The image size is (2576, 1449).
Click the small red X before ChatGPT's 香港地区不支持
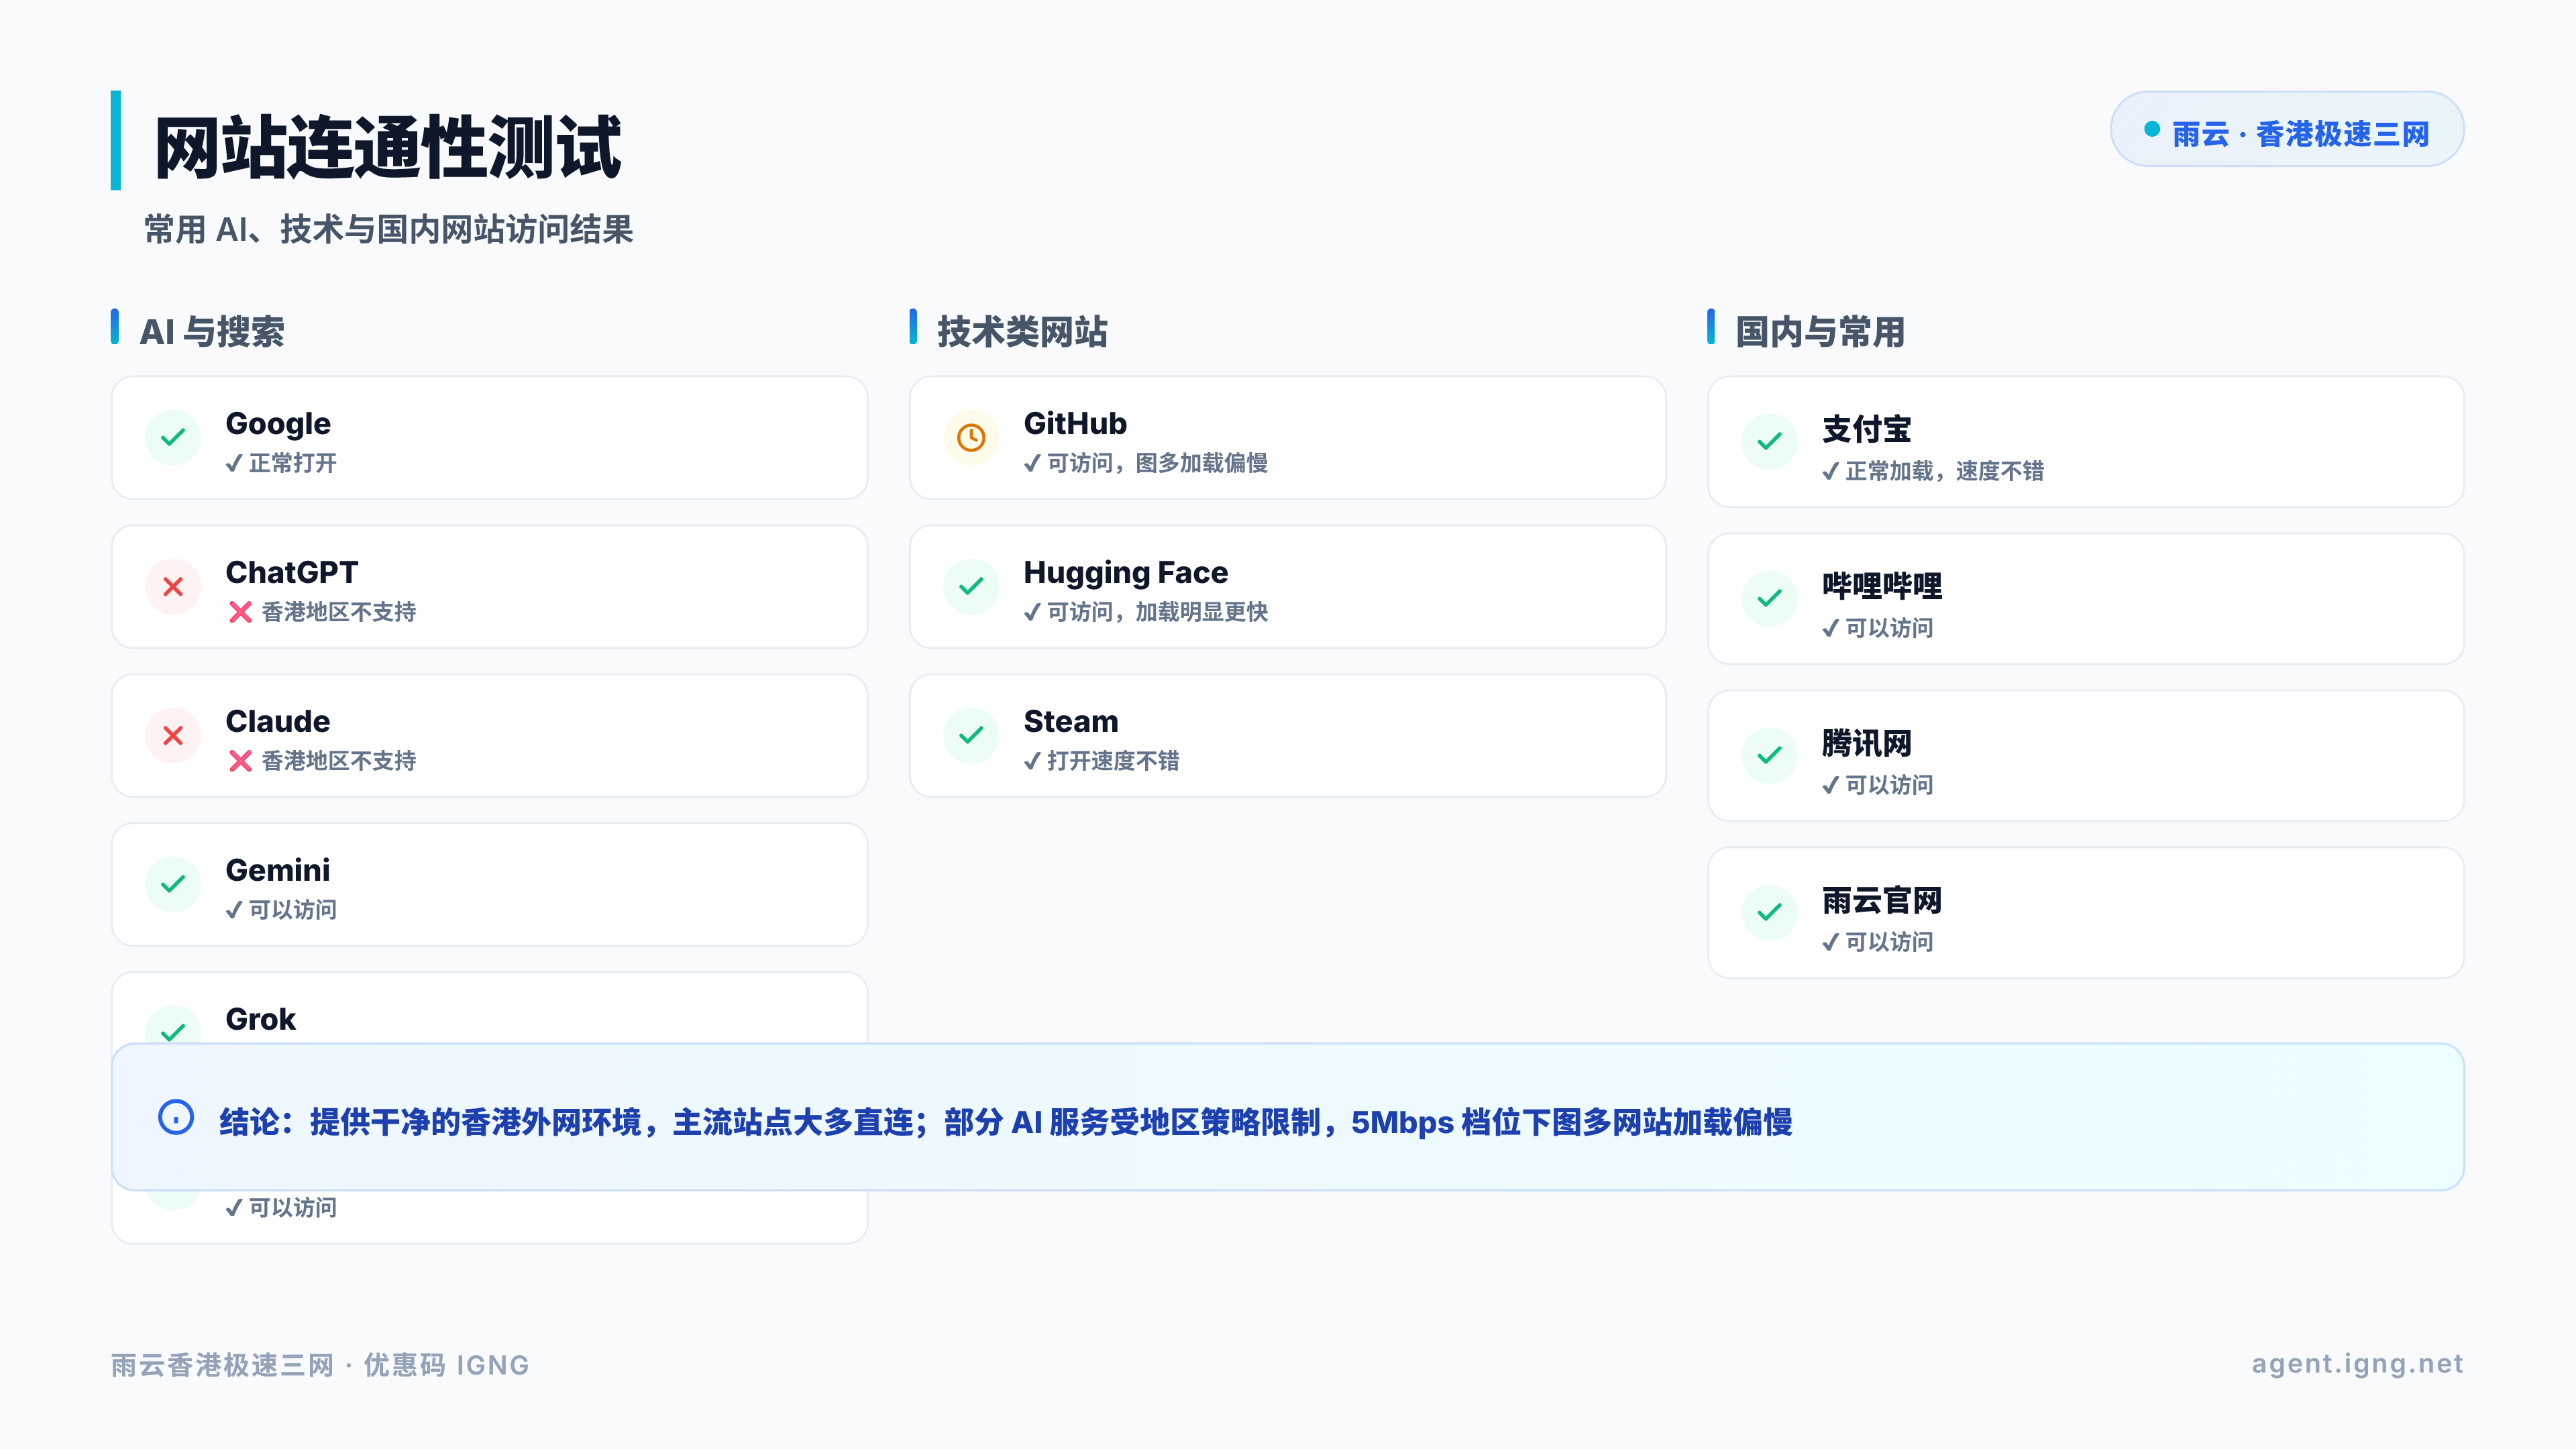(240, 612)
